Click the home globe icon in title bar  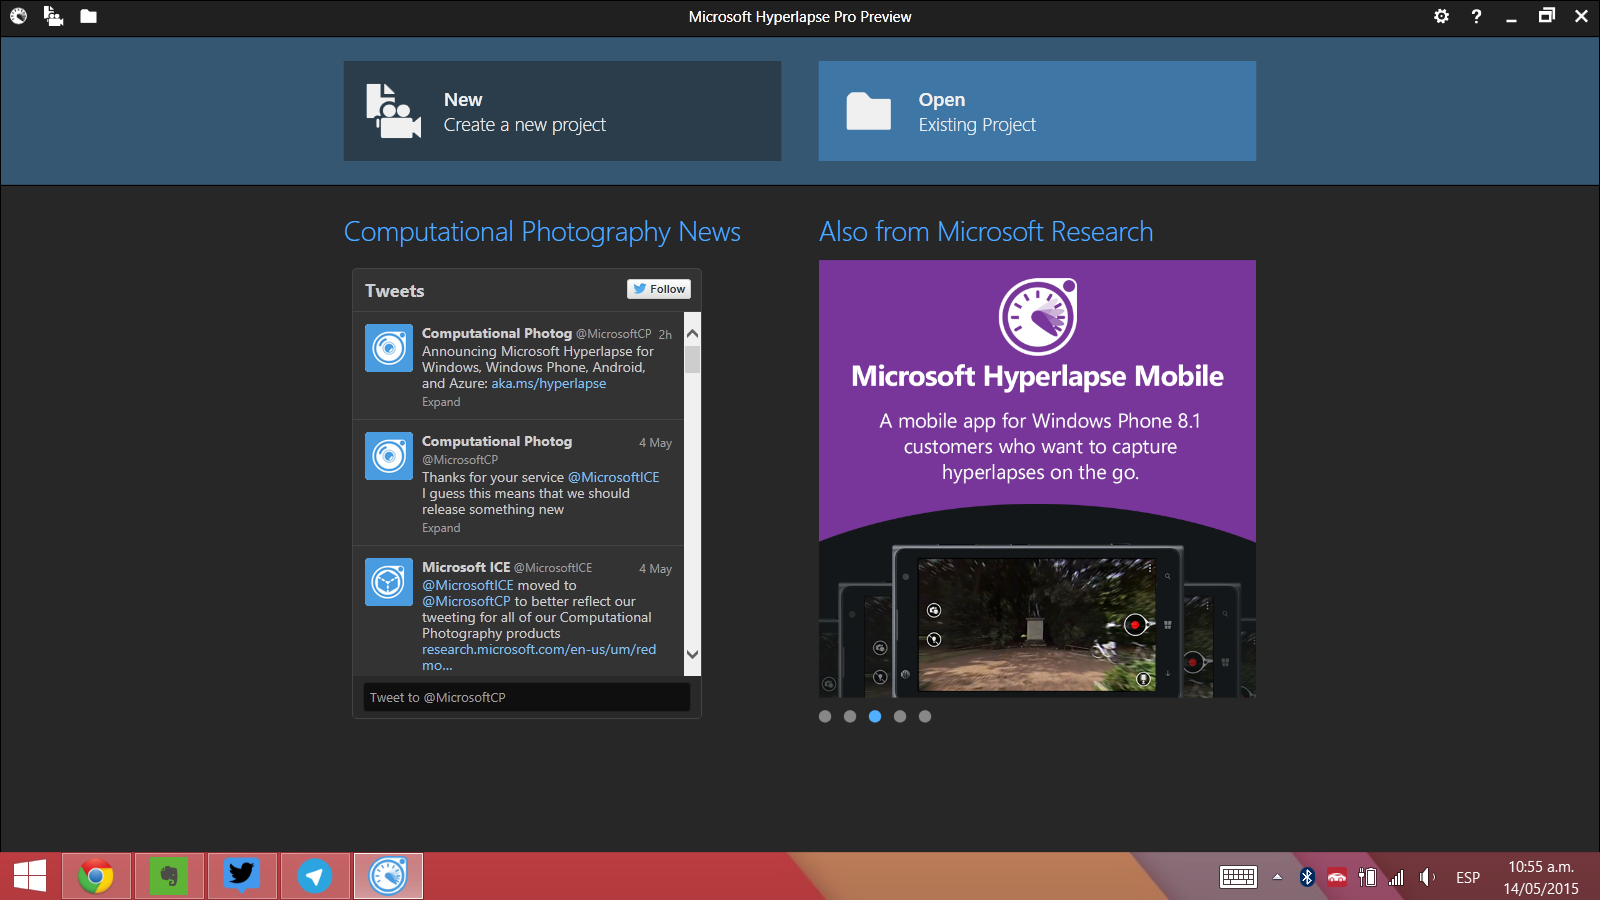pos(19,16)
